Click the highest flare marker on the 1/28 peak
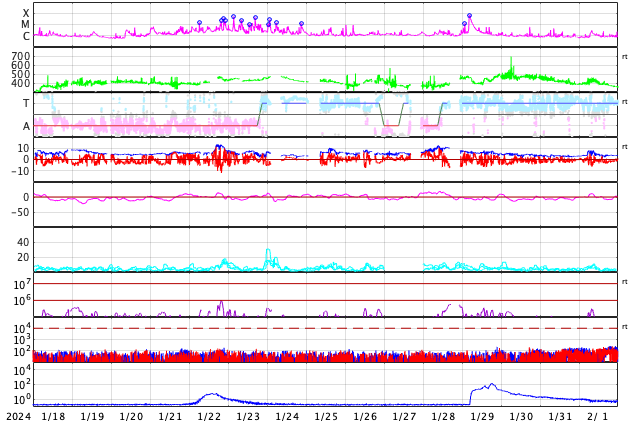634x424 pixels. pos(469,16)
